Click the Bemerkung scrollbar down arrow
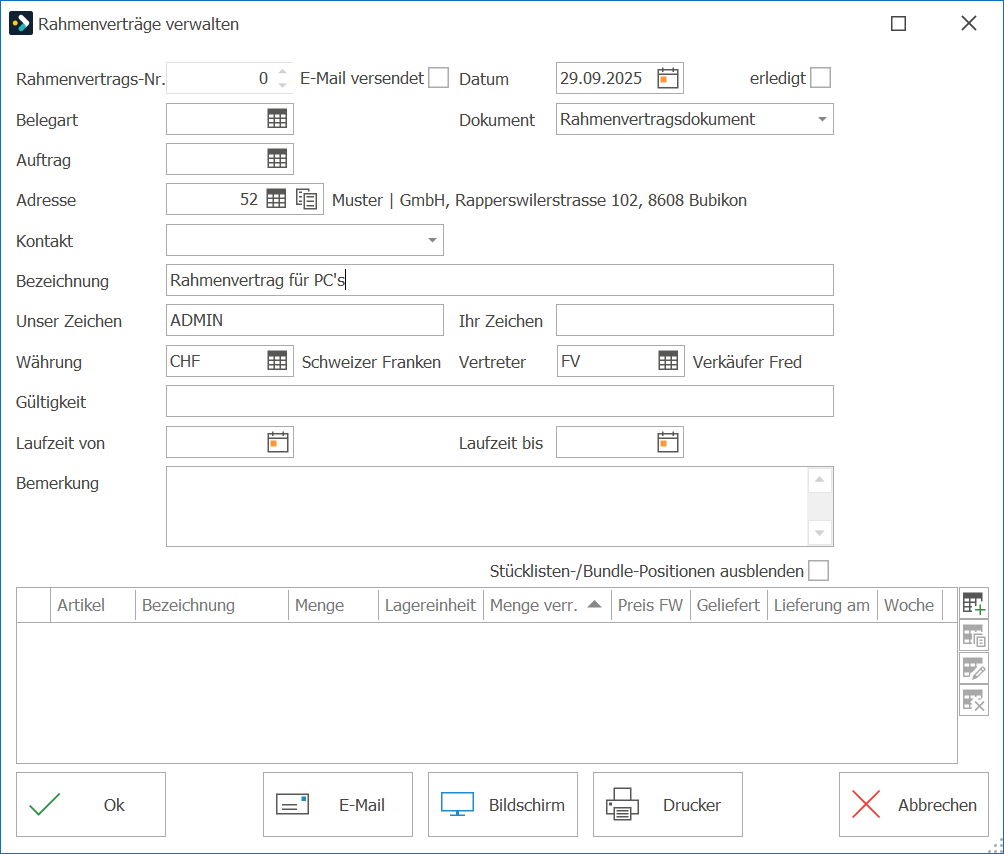The width and height of the screenshot is (1004, 854). [820, 533]
